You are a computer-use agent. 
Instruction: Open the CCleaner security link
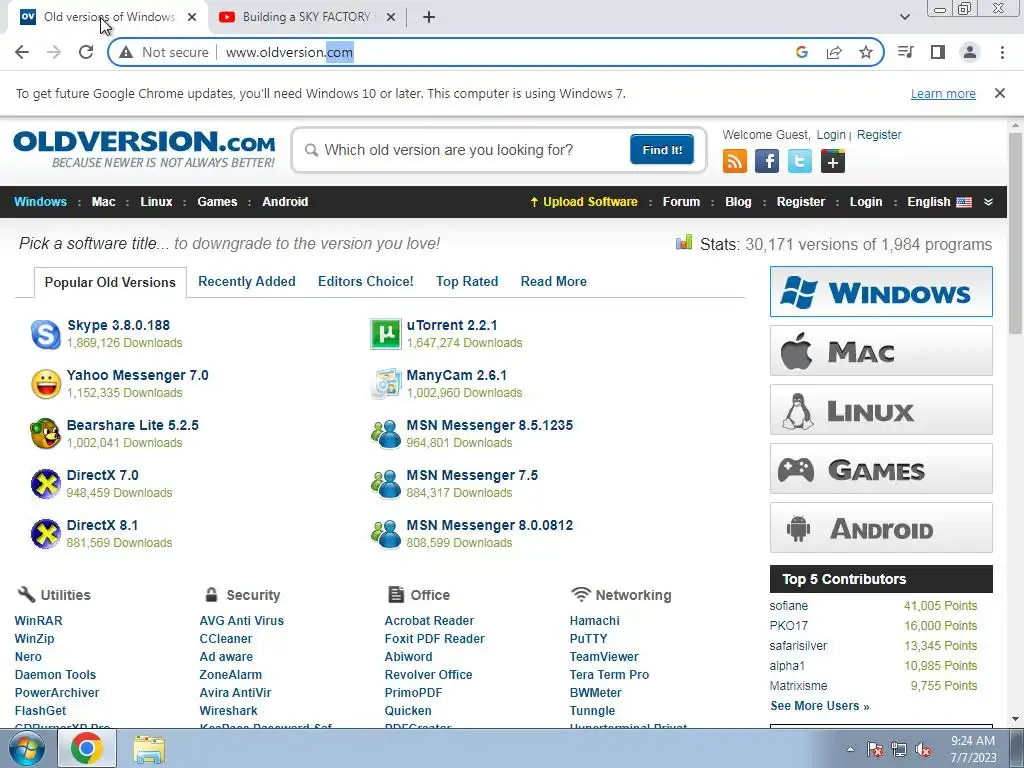coord(226,639)
